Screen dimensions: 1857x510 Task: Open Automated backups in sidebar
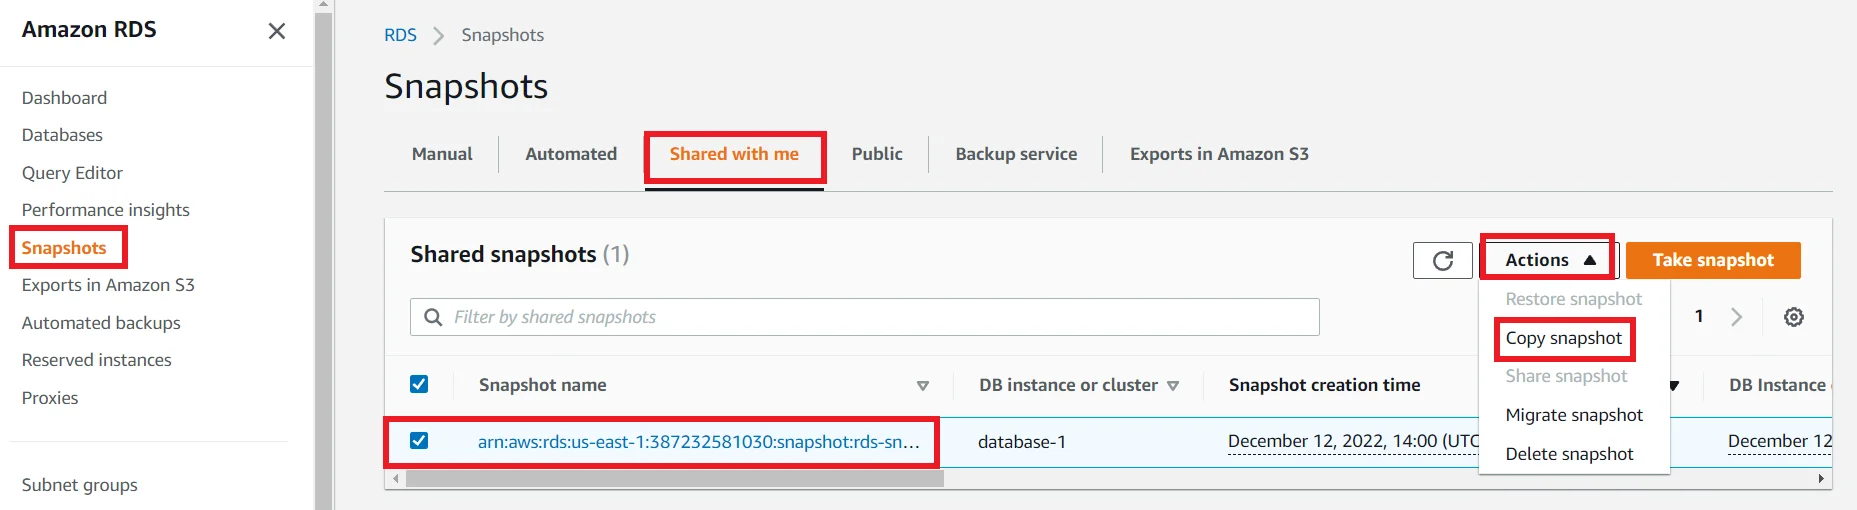pyautogui.click(x=101, y=323)
